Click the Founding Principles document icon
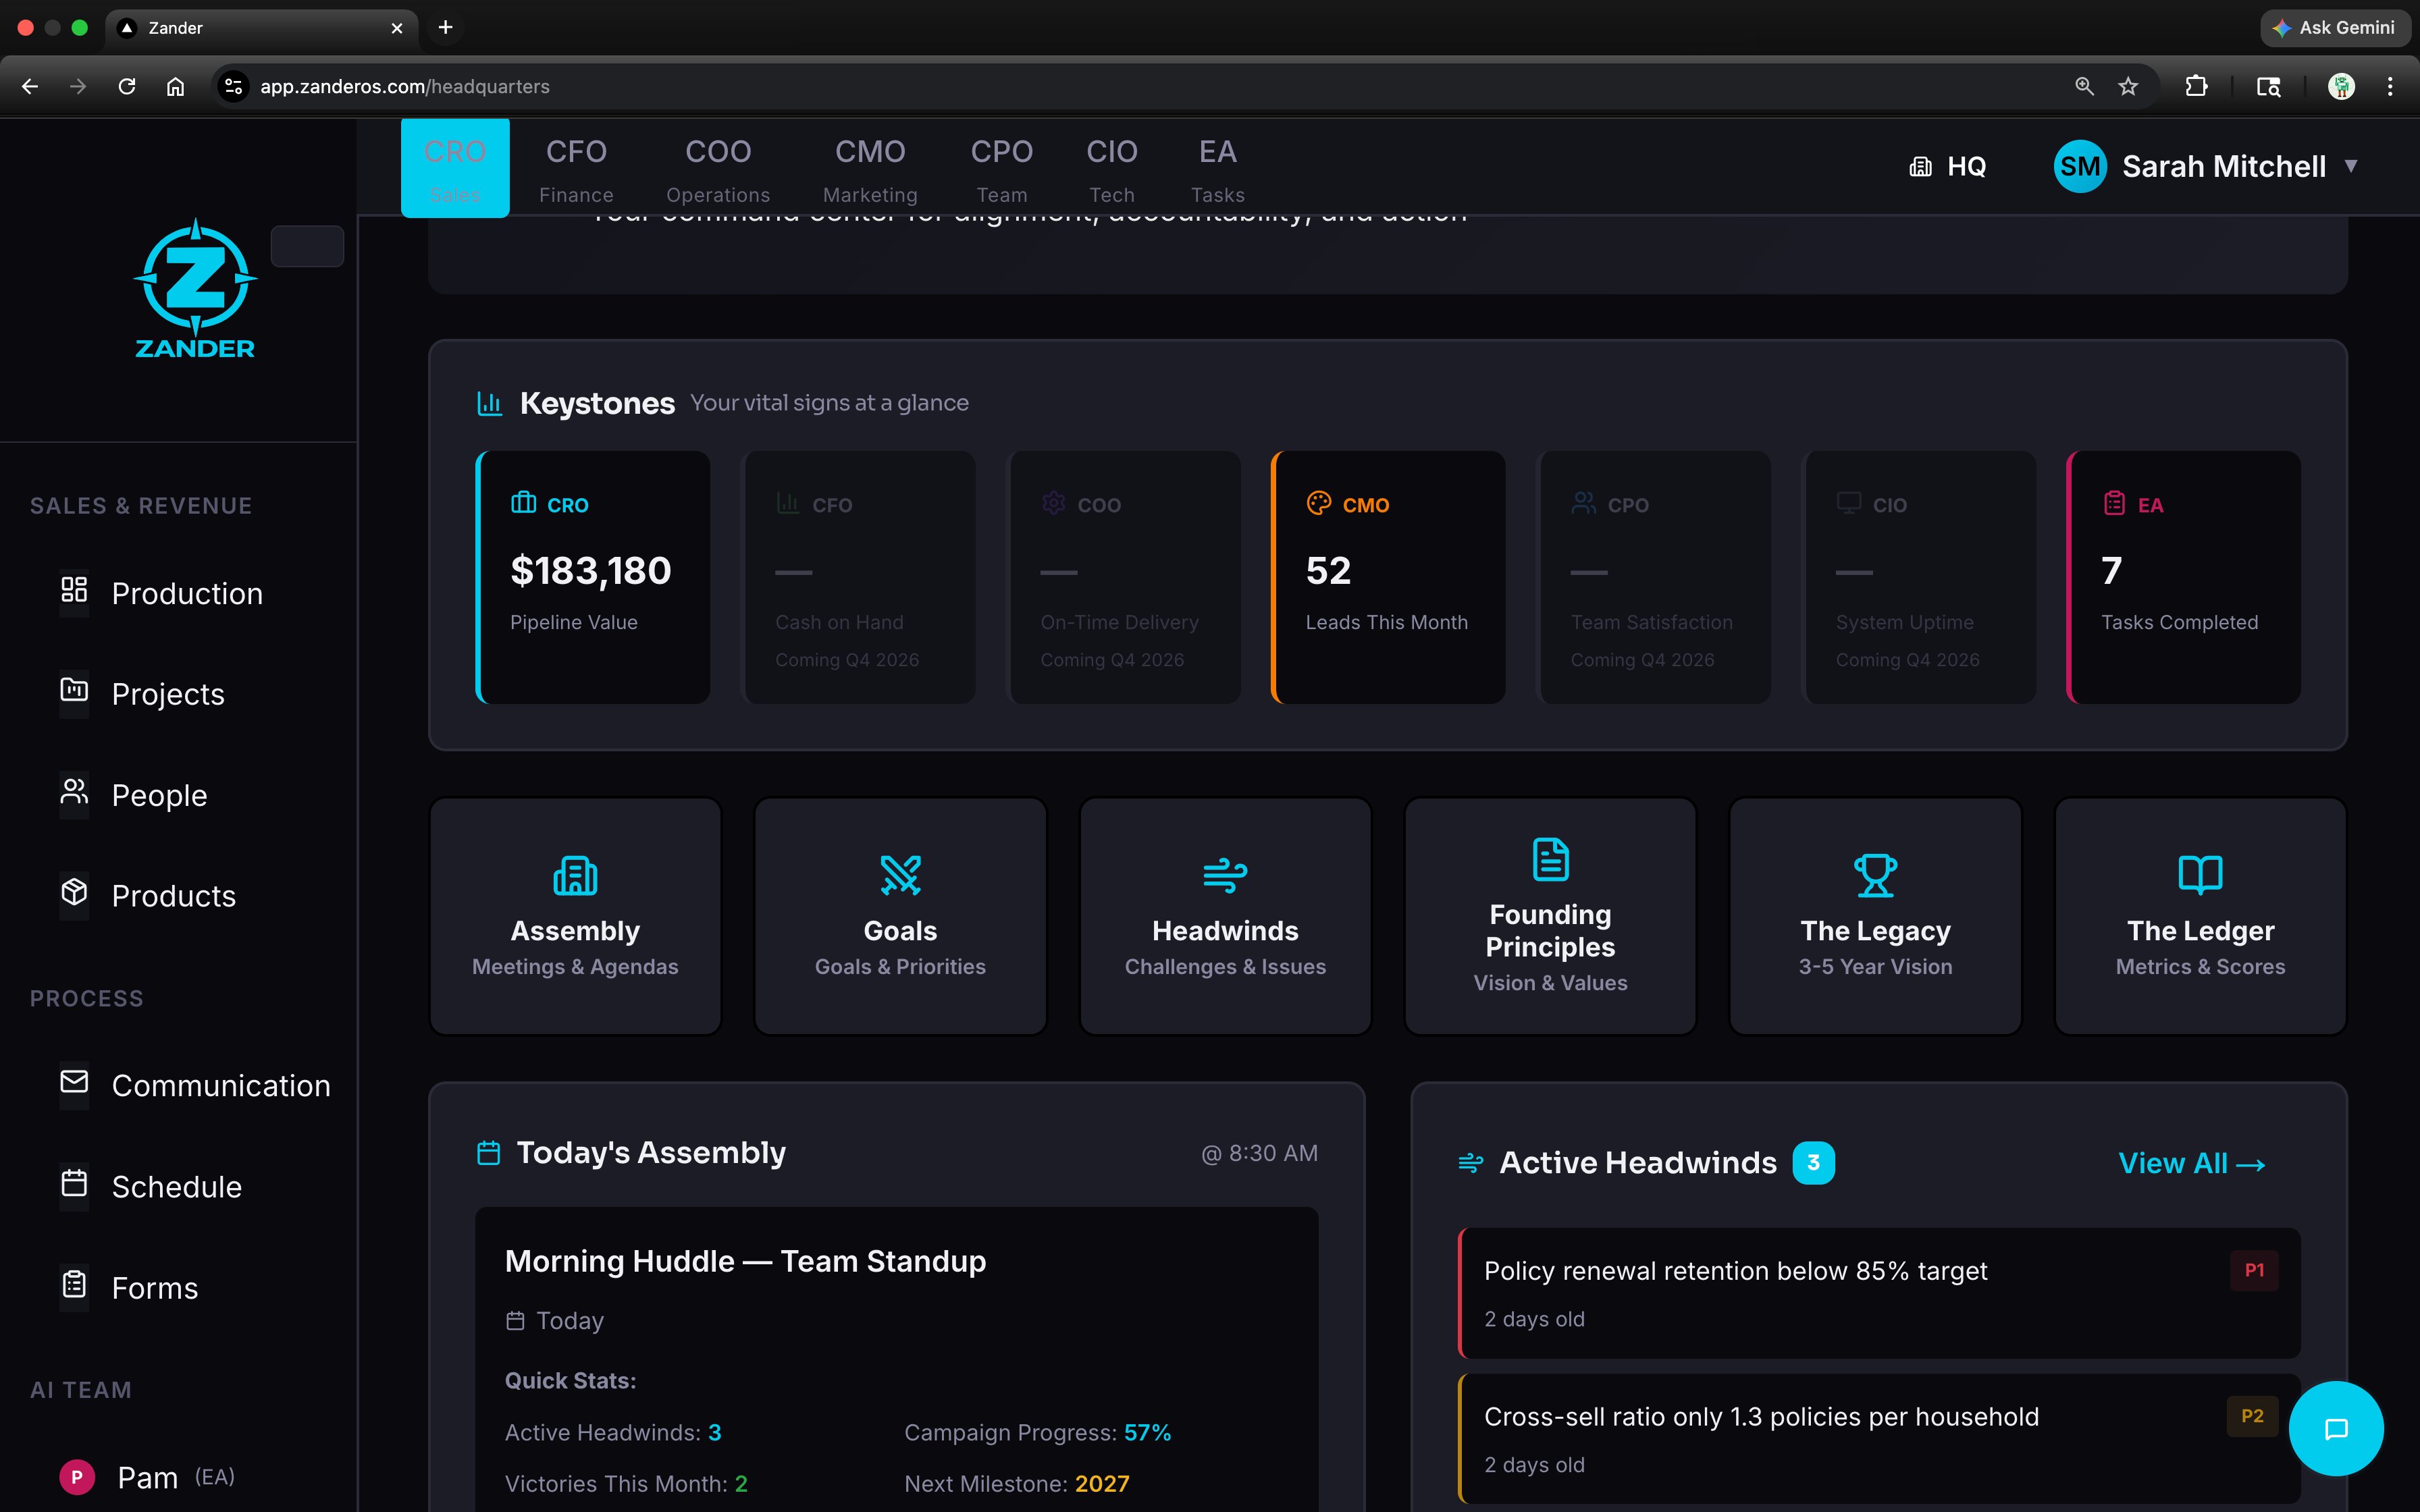 point(1550,860)
